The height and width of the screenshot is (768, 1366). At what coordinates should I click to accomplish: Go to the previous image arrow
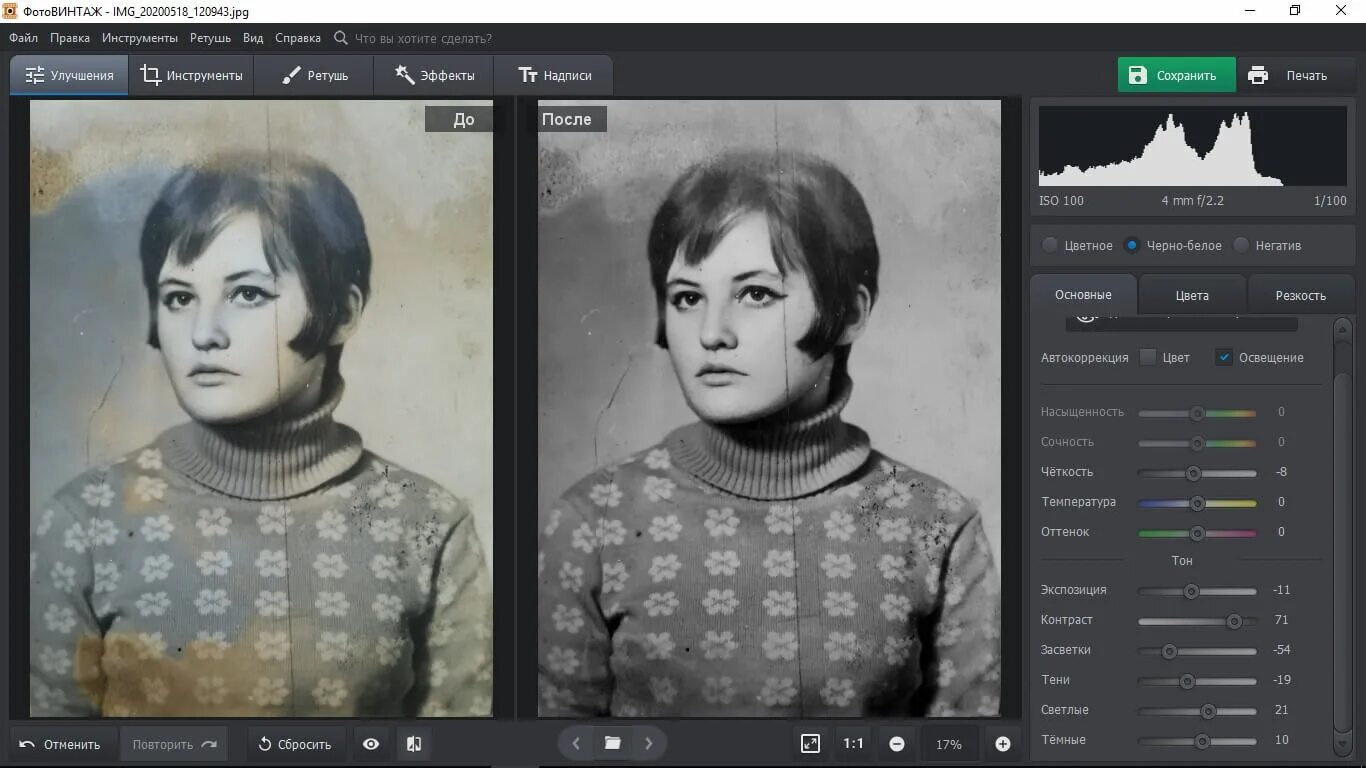click(576, 743)
